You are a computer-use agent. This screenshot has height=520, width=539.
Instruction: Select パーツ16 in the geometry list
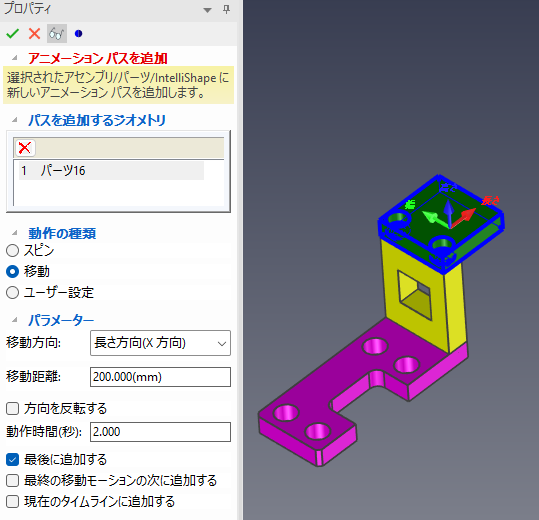click(x=111, y=170)
